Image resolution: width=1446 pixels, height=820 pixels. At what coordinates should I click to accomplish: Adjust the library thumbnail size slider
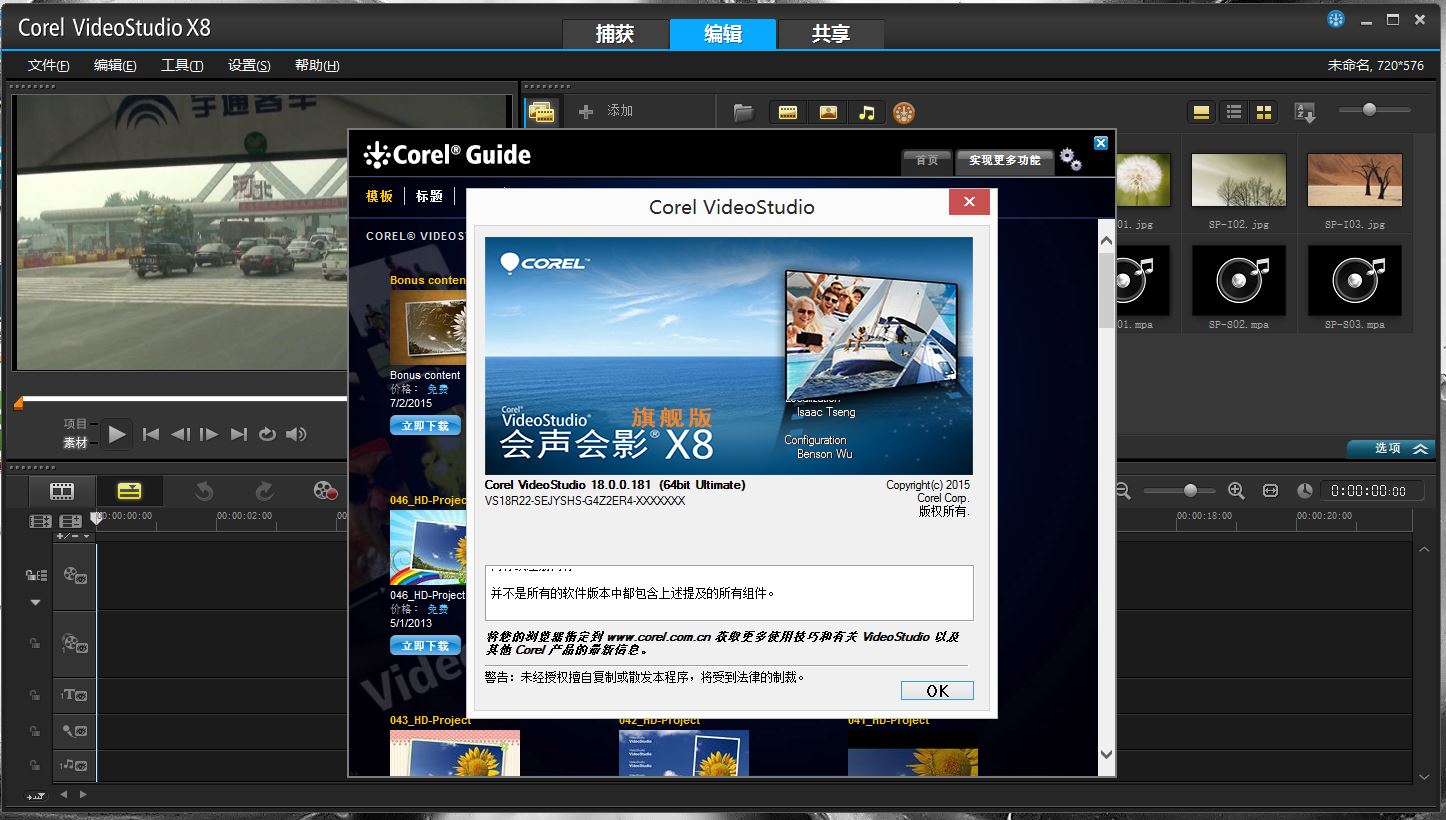coord(1369,110)
